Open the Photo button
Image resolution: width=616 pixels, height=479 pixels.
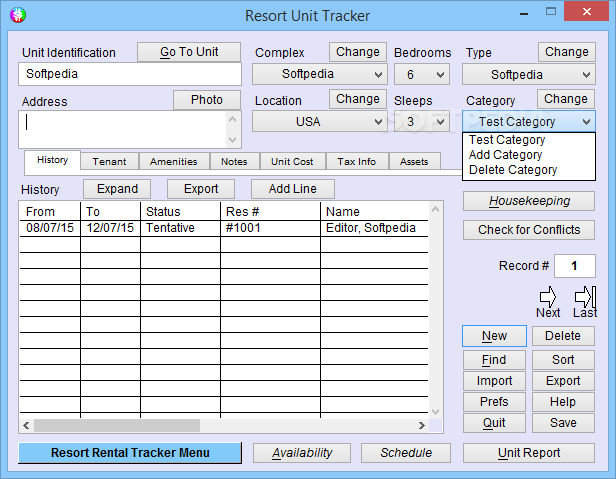[x=207, y=100]
